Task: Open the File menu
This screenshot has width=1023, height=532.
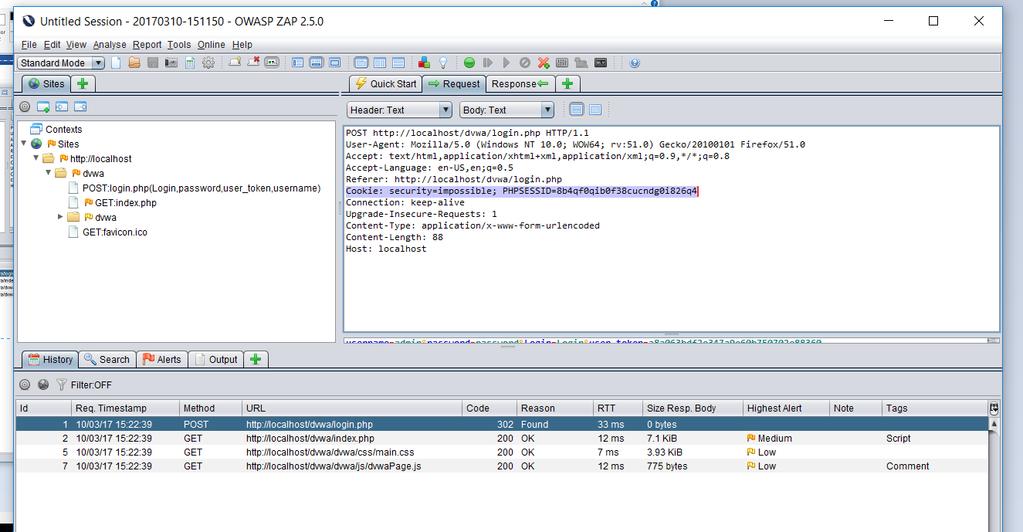Action: click(x=29, y=44)
